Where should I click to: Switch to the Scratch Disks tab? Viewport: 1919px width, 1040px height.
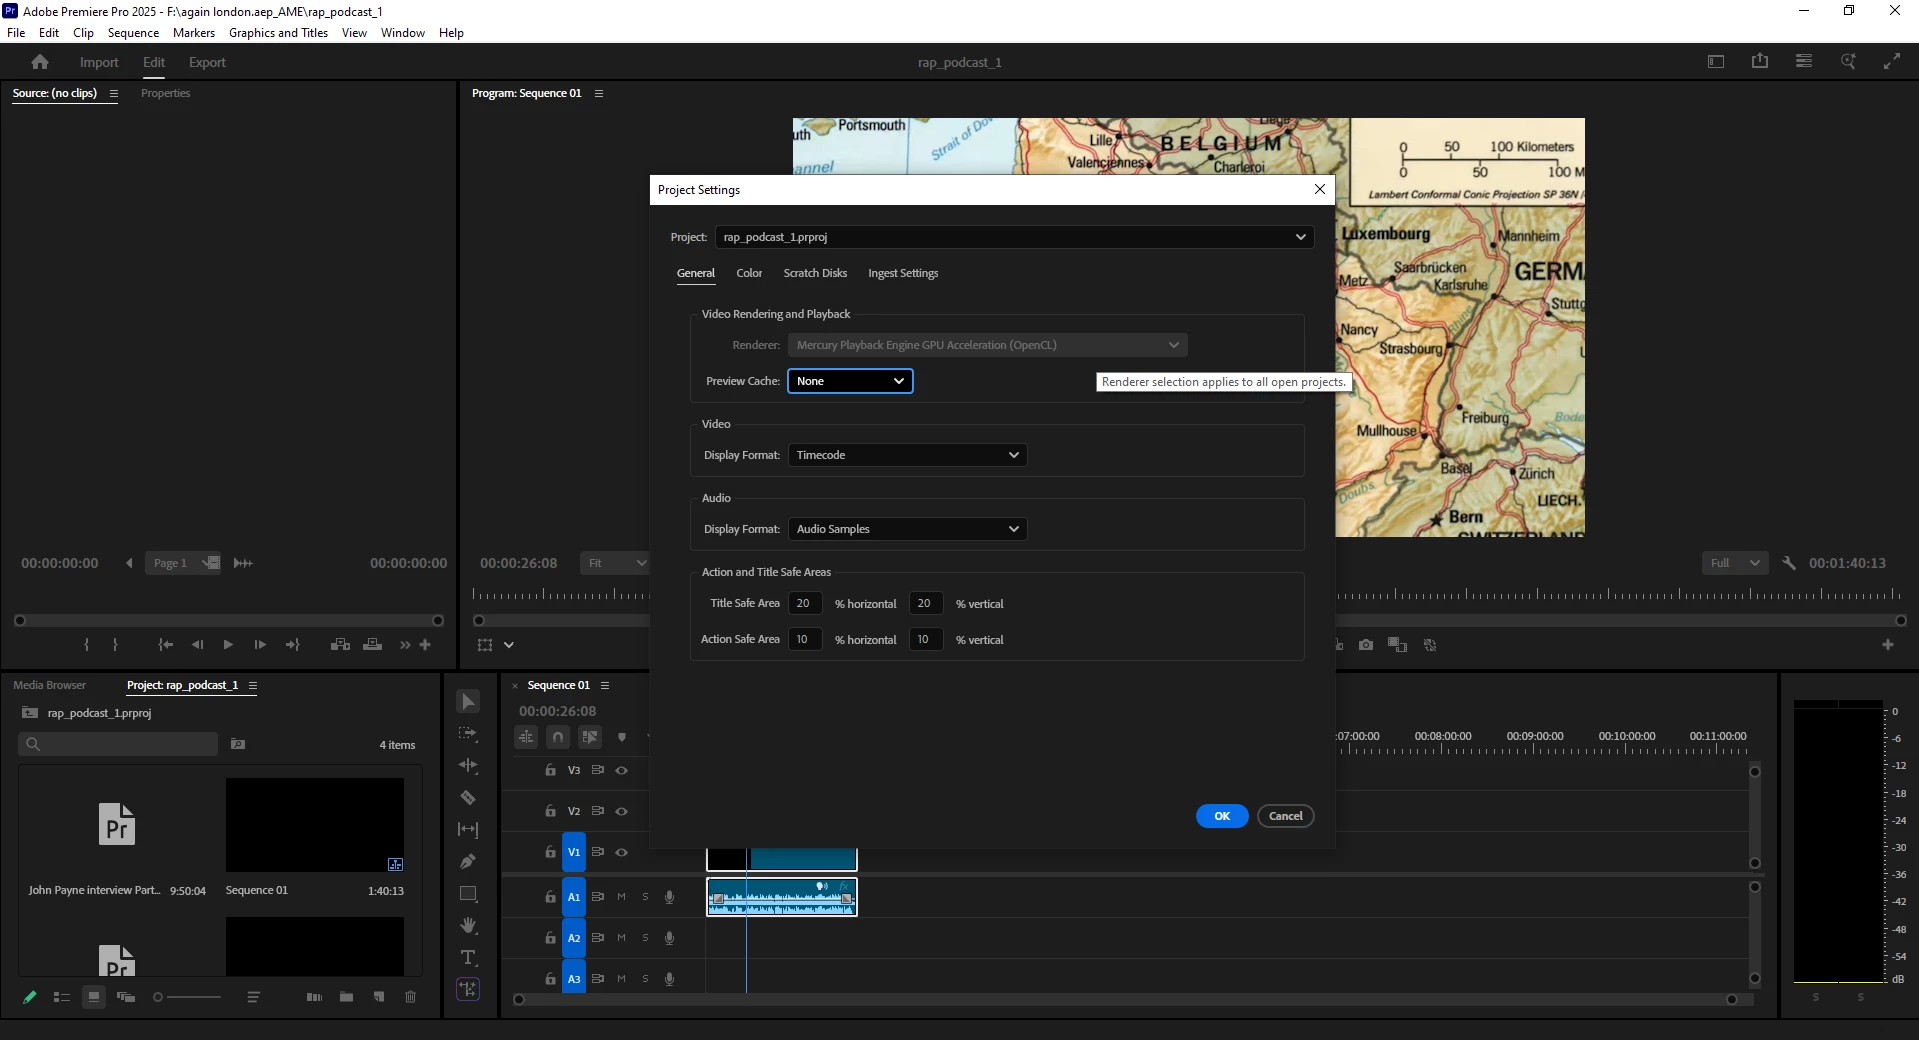[814, 273]
